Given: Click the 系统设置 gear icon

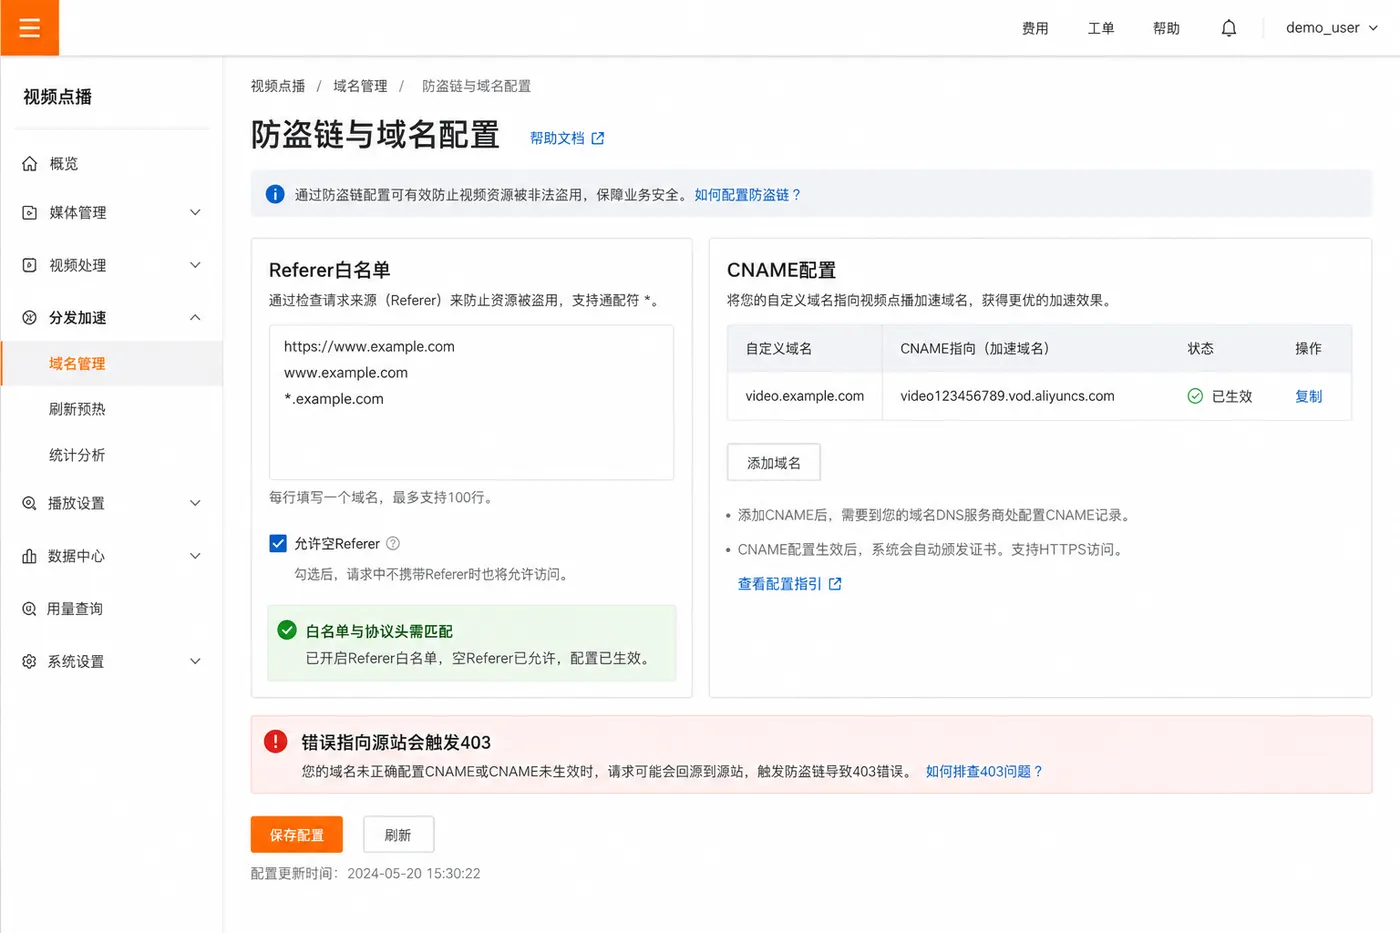Looking at the screenshot, I should (x=29, y=661).
